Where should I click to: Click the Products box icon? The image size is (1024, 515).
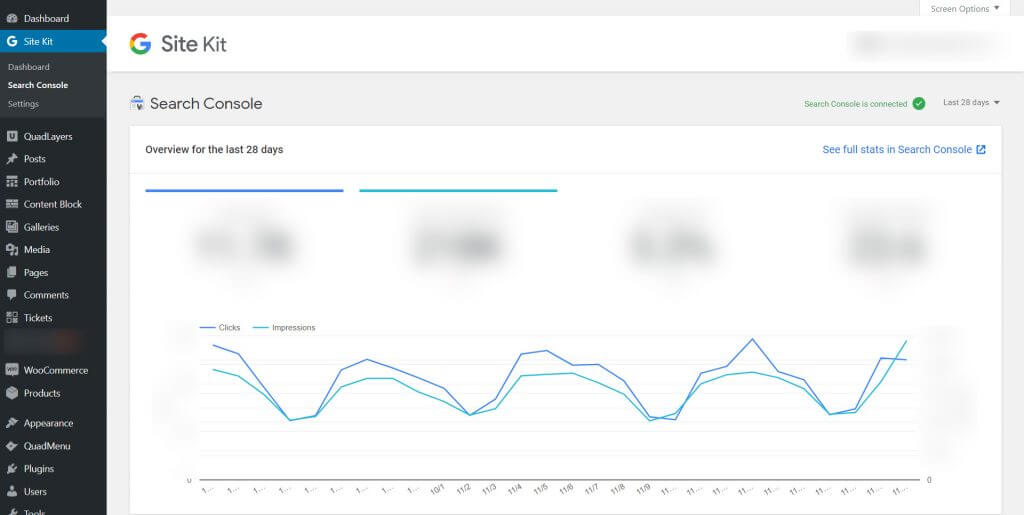12,393
